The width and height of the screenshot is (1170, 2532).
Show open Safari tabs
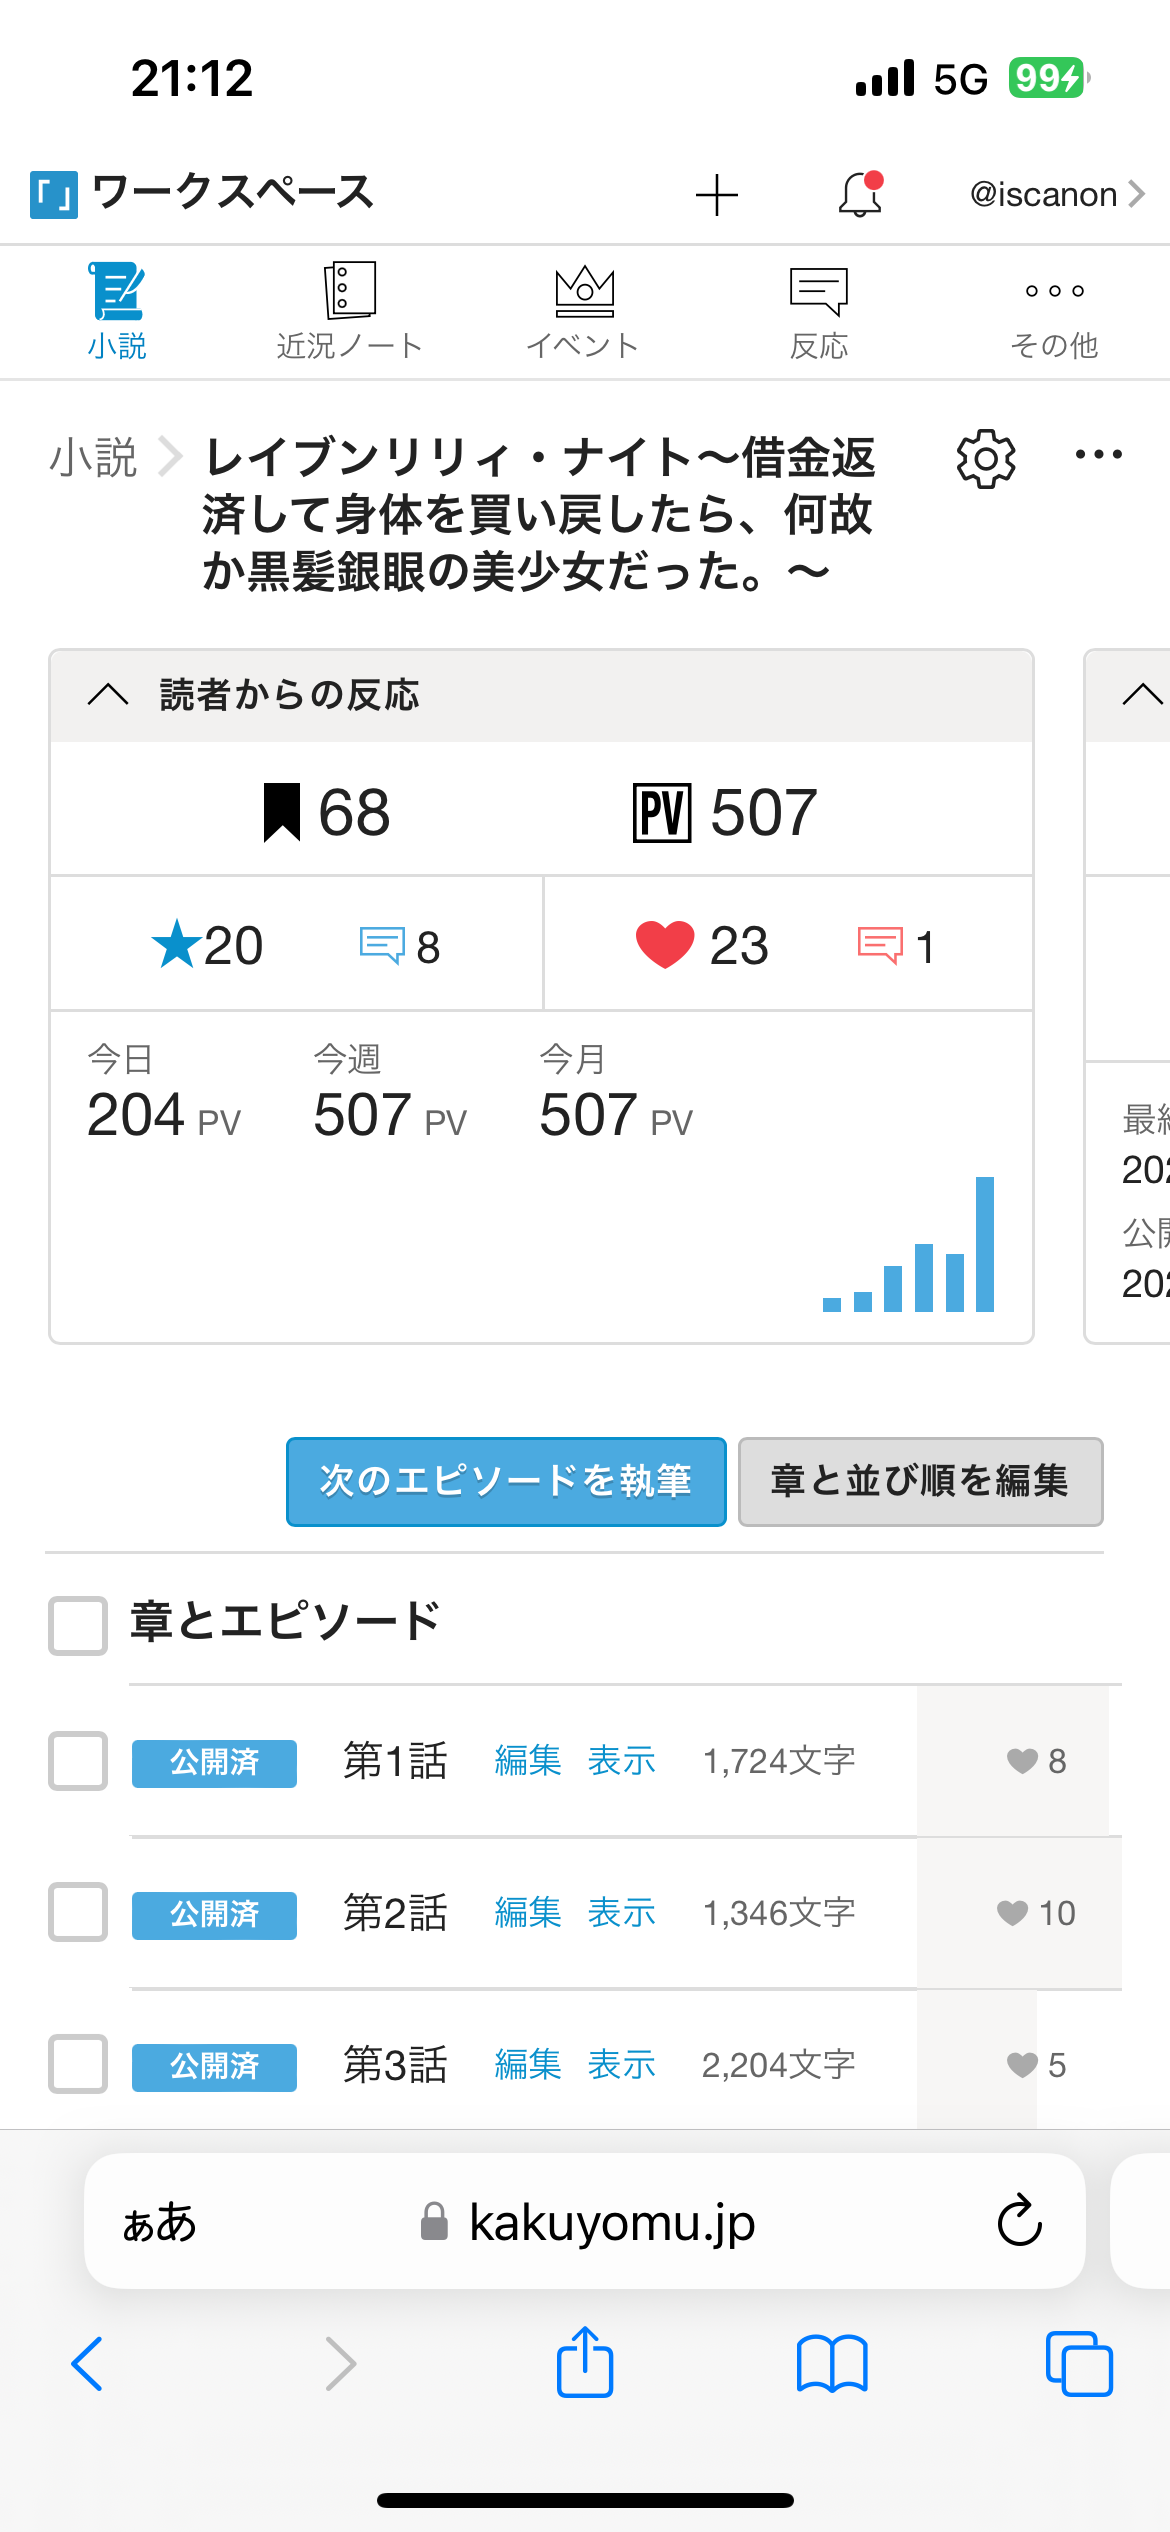pyautogui.click(x=1079, y=2364)
